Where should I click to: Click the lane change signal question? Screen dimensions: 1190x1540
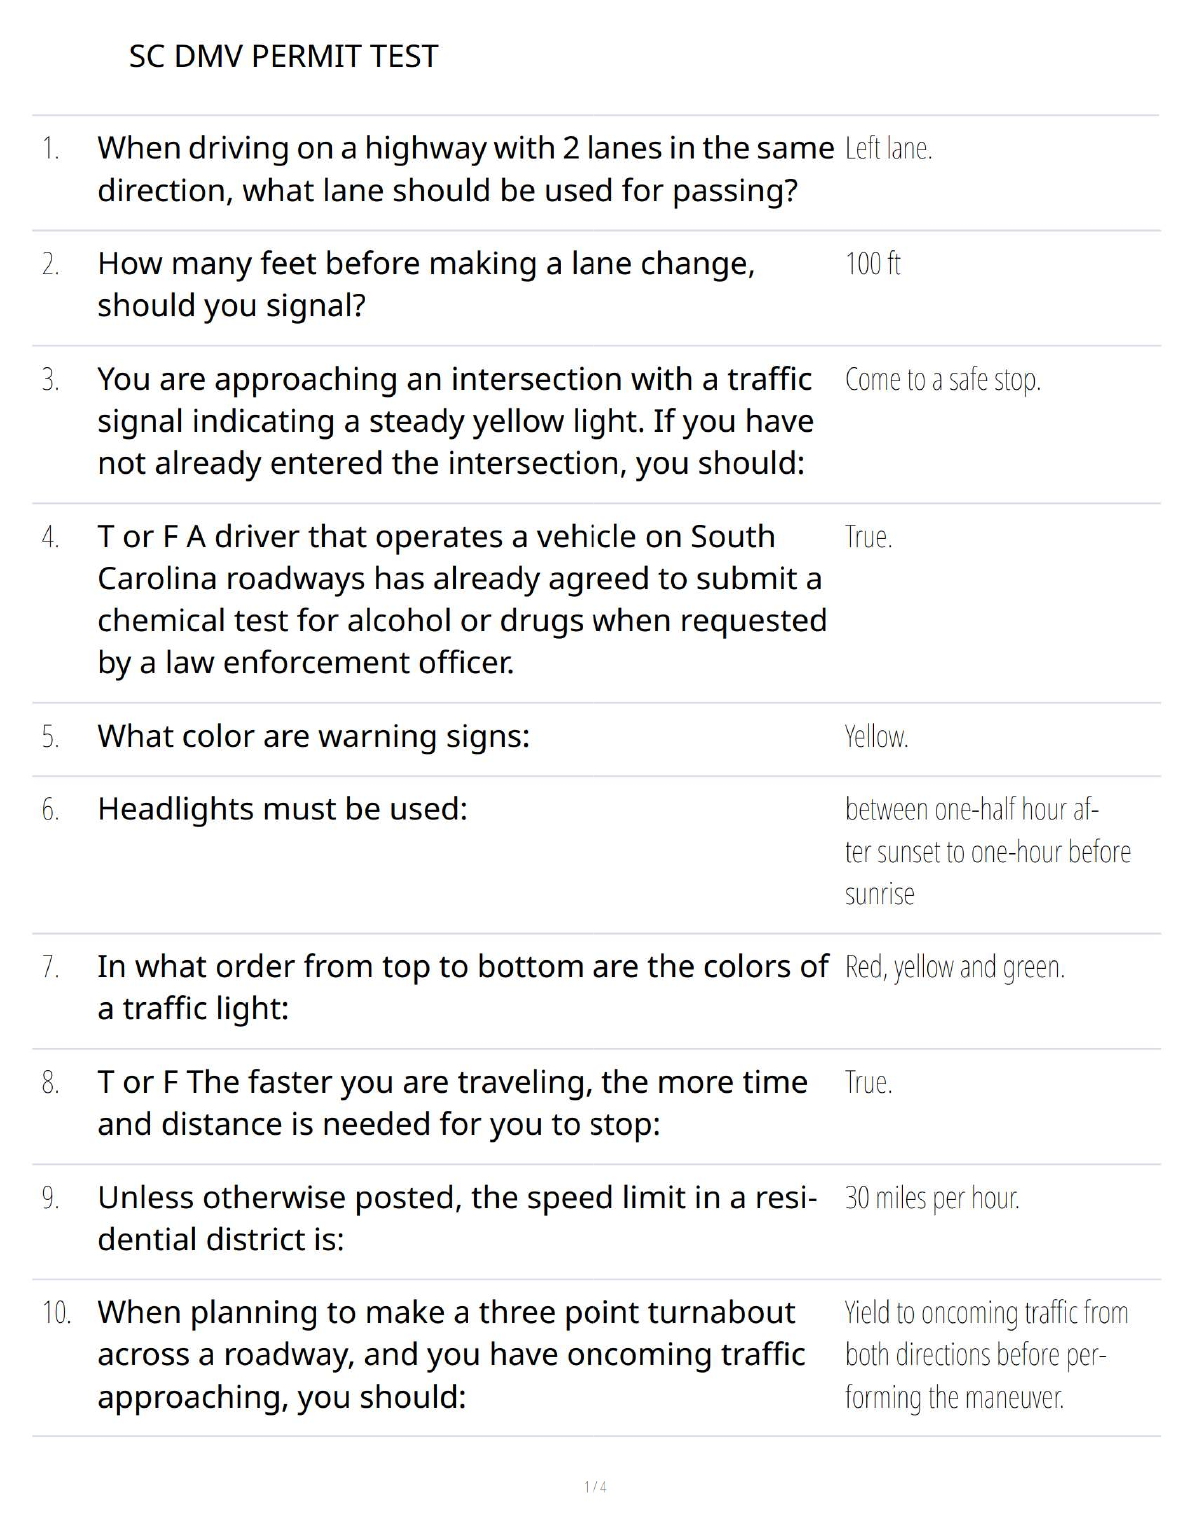[x=425, y=284]
